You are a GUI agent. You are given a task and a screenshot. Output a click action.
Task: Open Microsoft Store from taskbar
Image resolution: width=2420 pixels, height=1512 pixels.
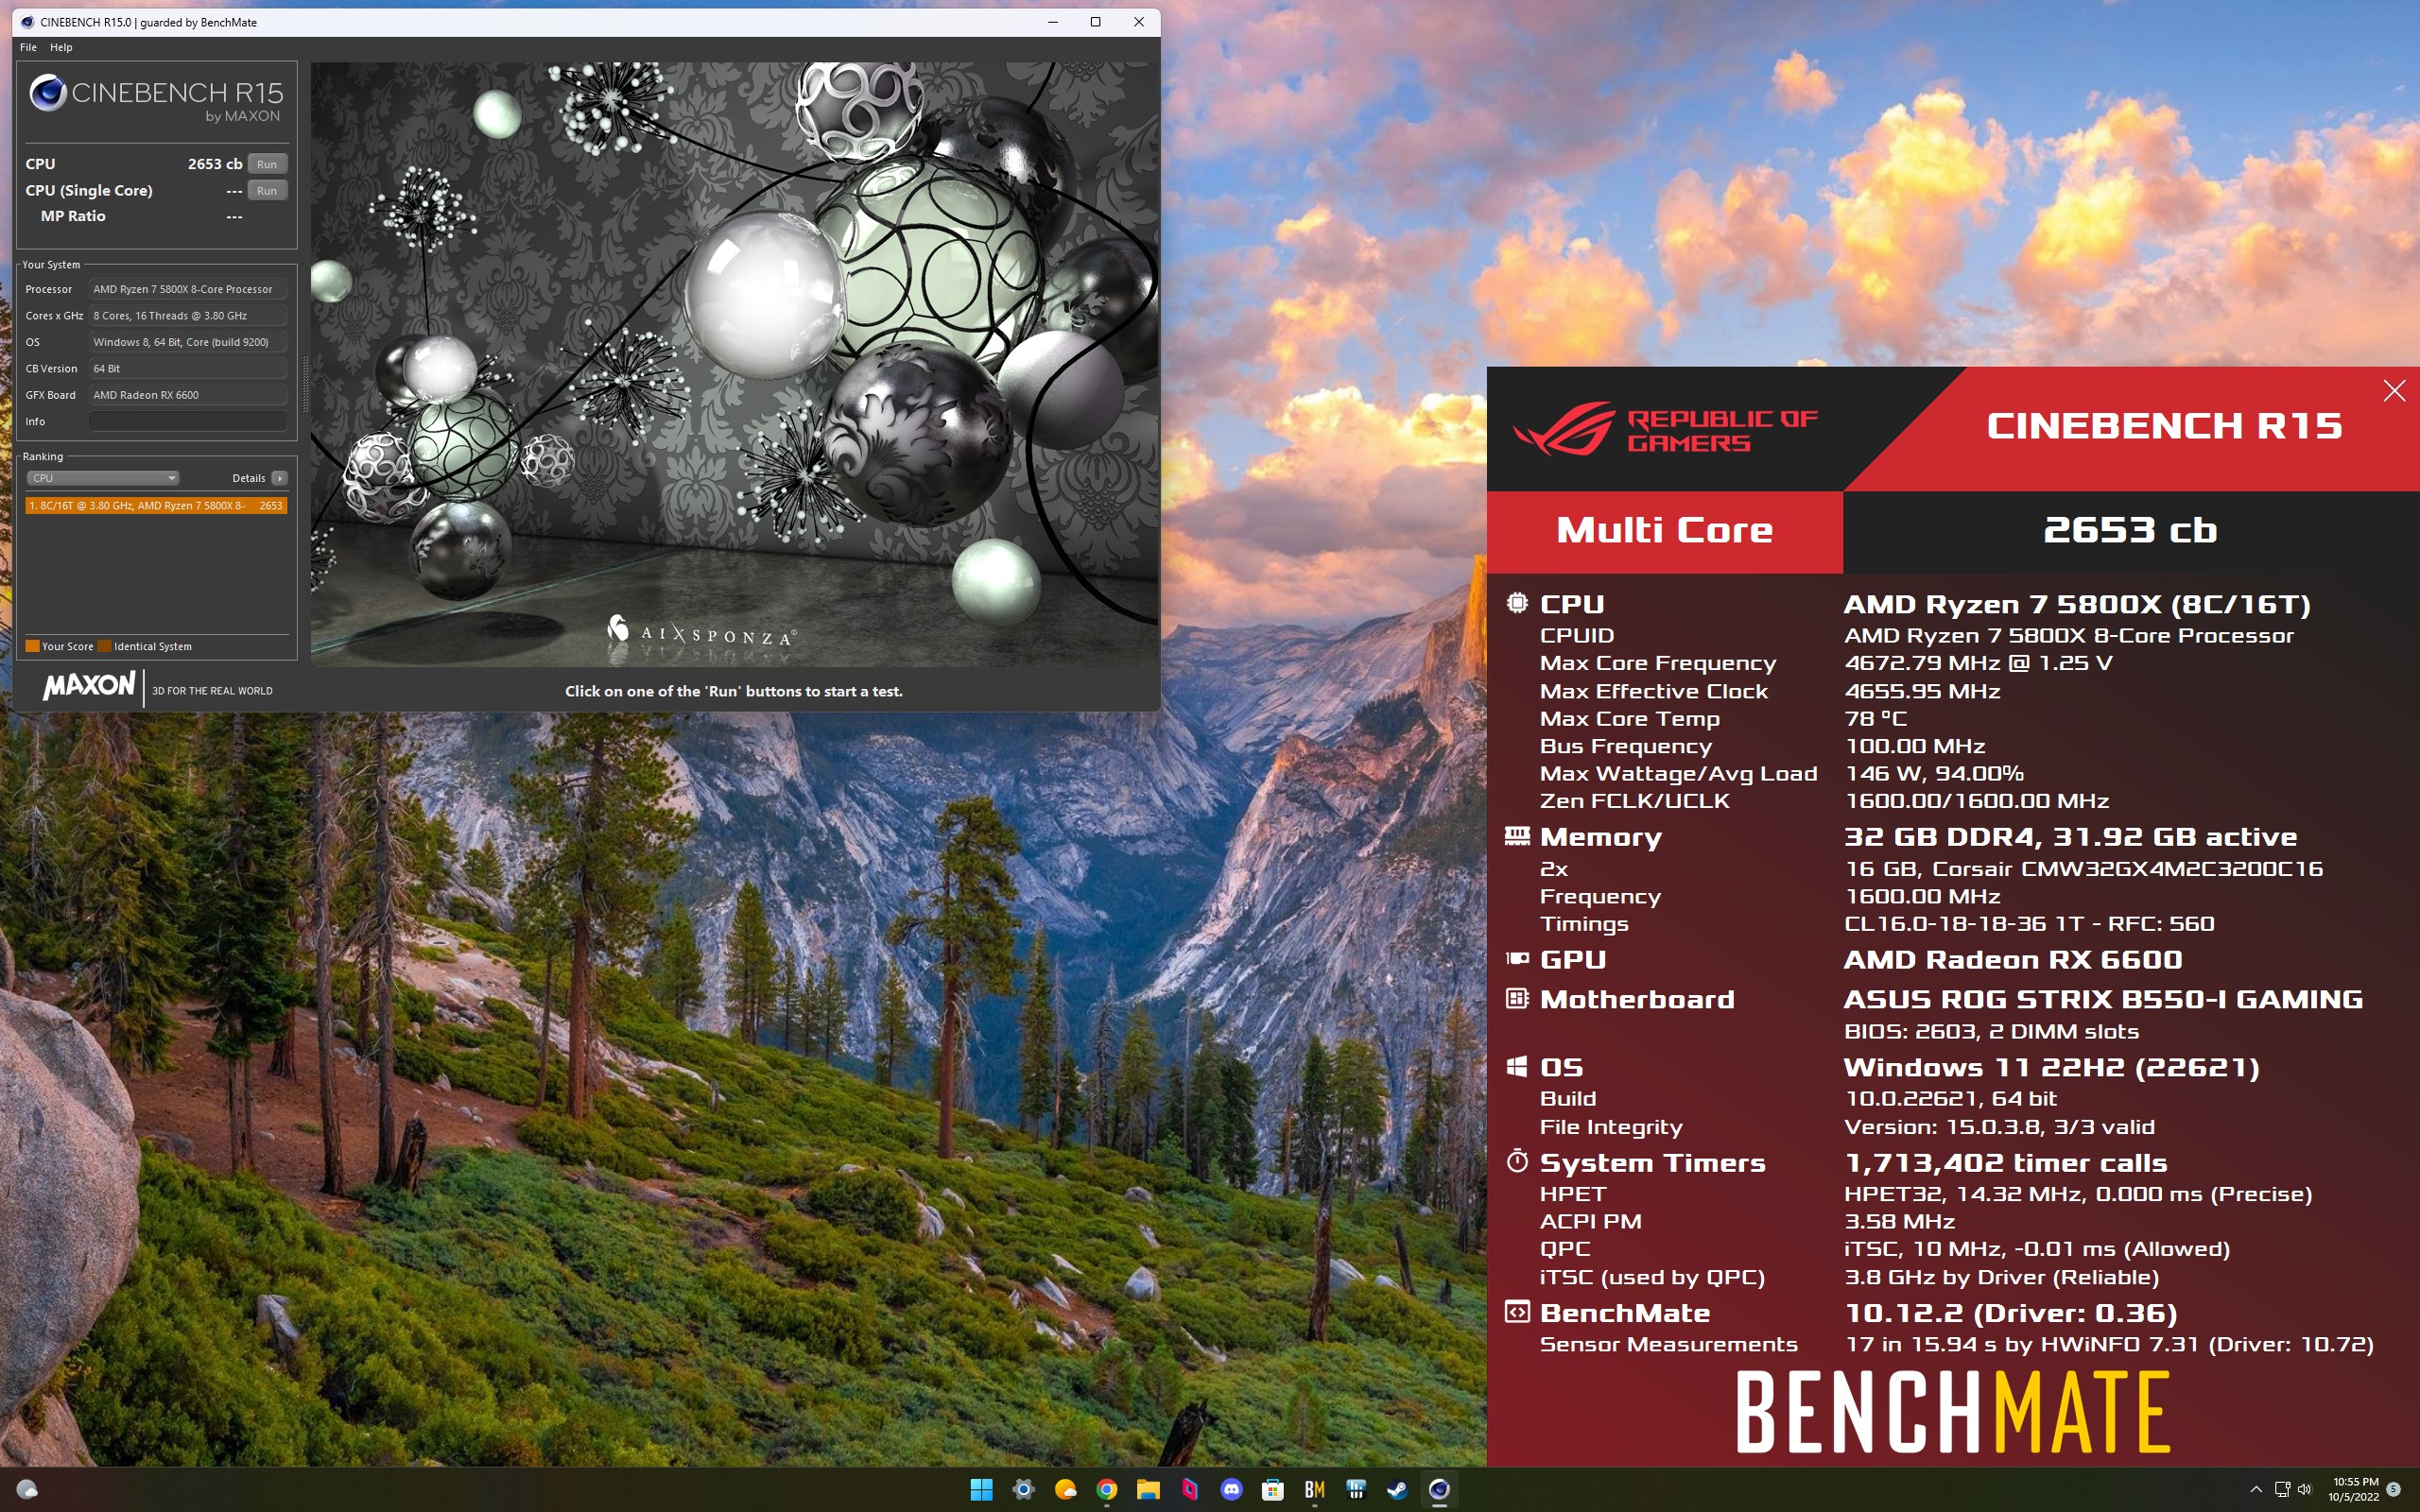(1272, 1490)
